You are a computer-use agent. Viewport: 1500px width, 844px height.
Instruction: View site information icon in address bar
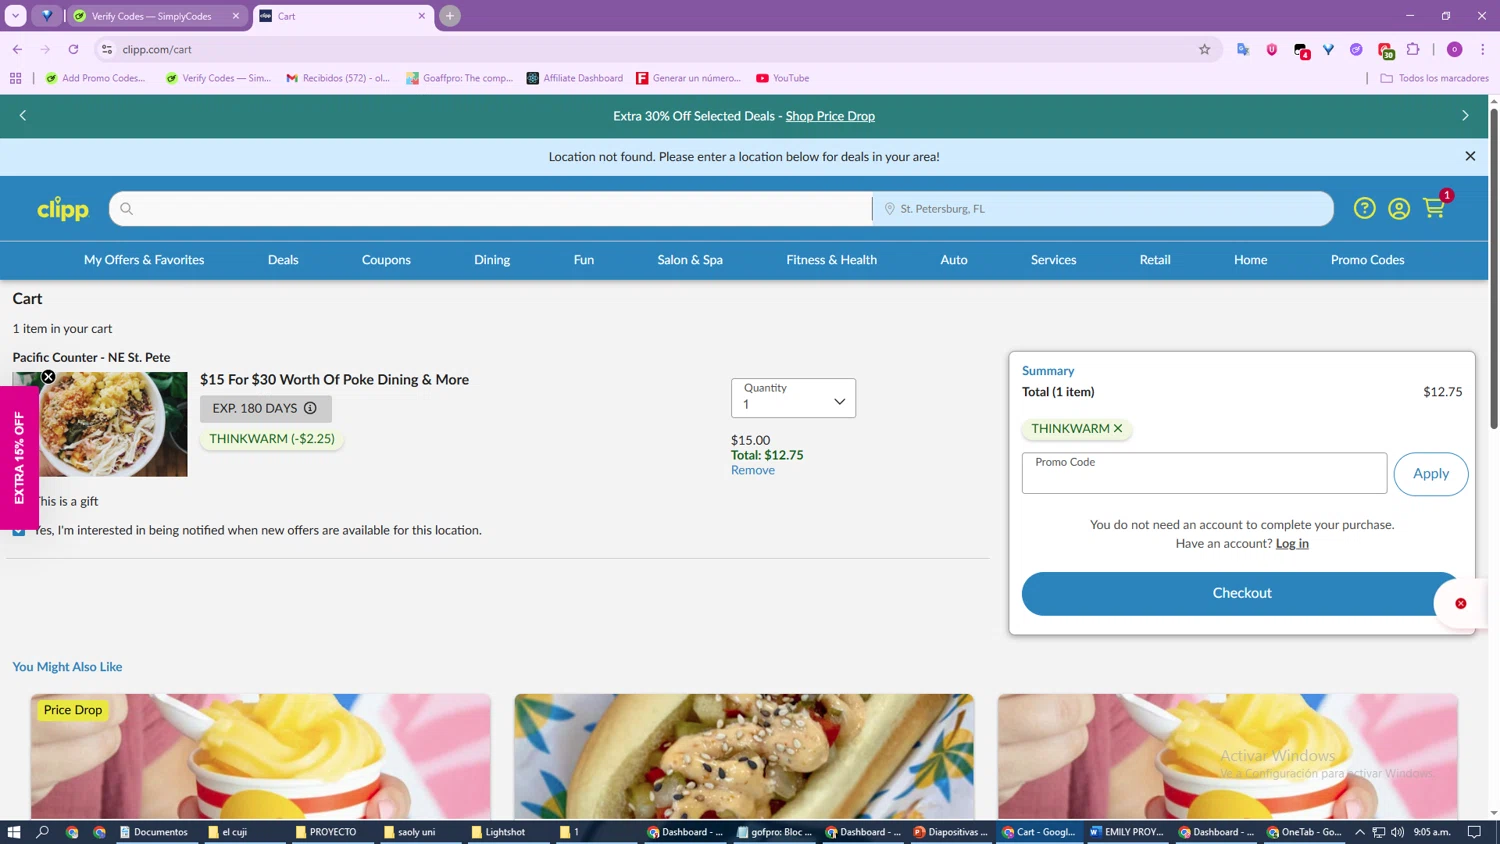pos(107,49)
